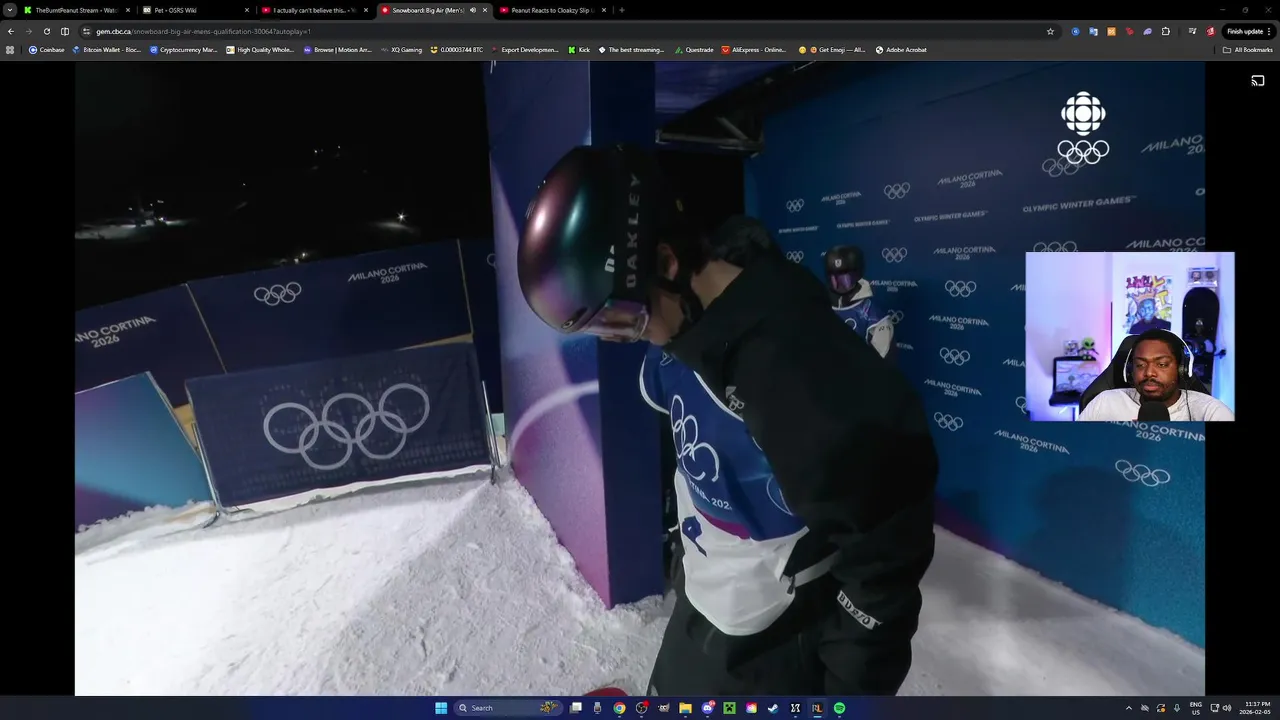Open the High Quality Whole... bookmark

point(260,49)
